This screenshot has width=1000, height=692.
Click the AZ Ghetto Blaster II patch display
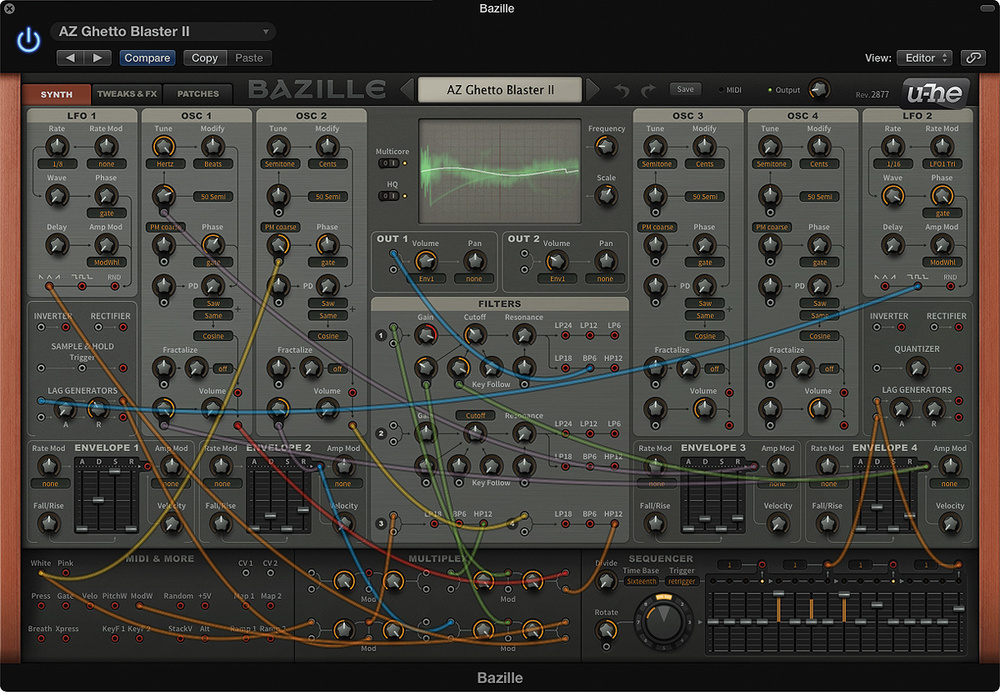tap(500, 90)
